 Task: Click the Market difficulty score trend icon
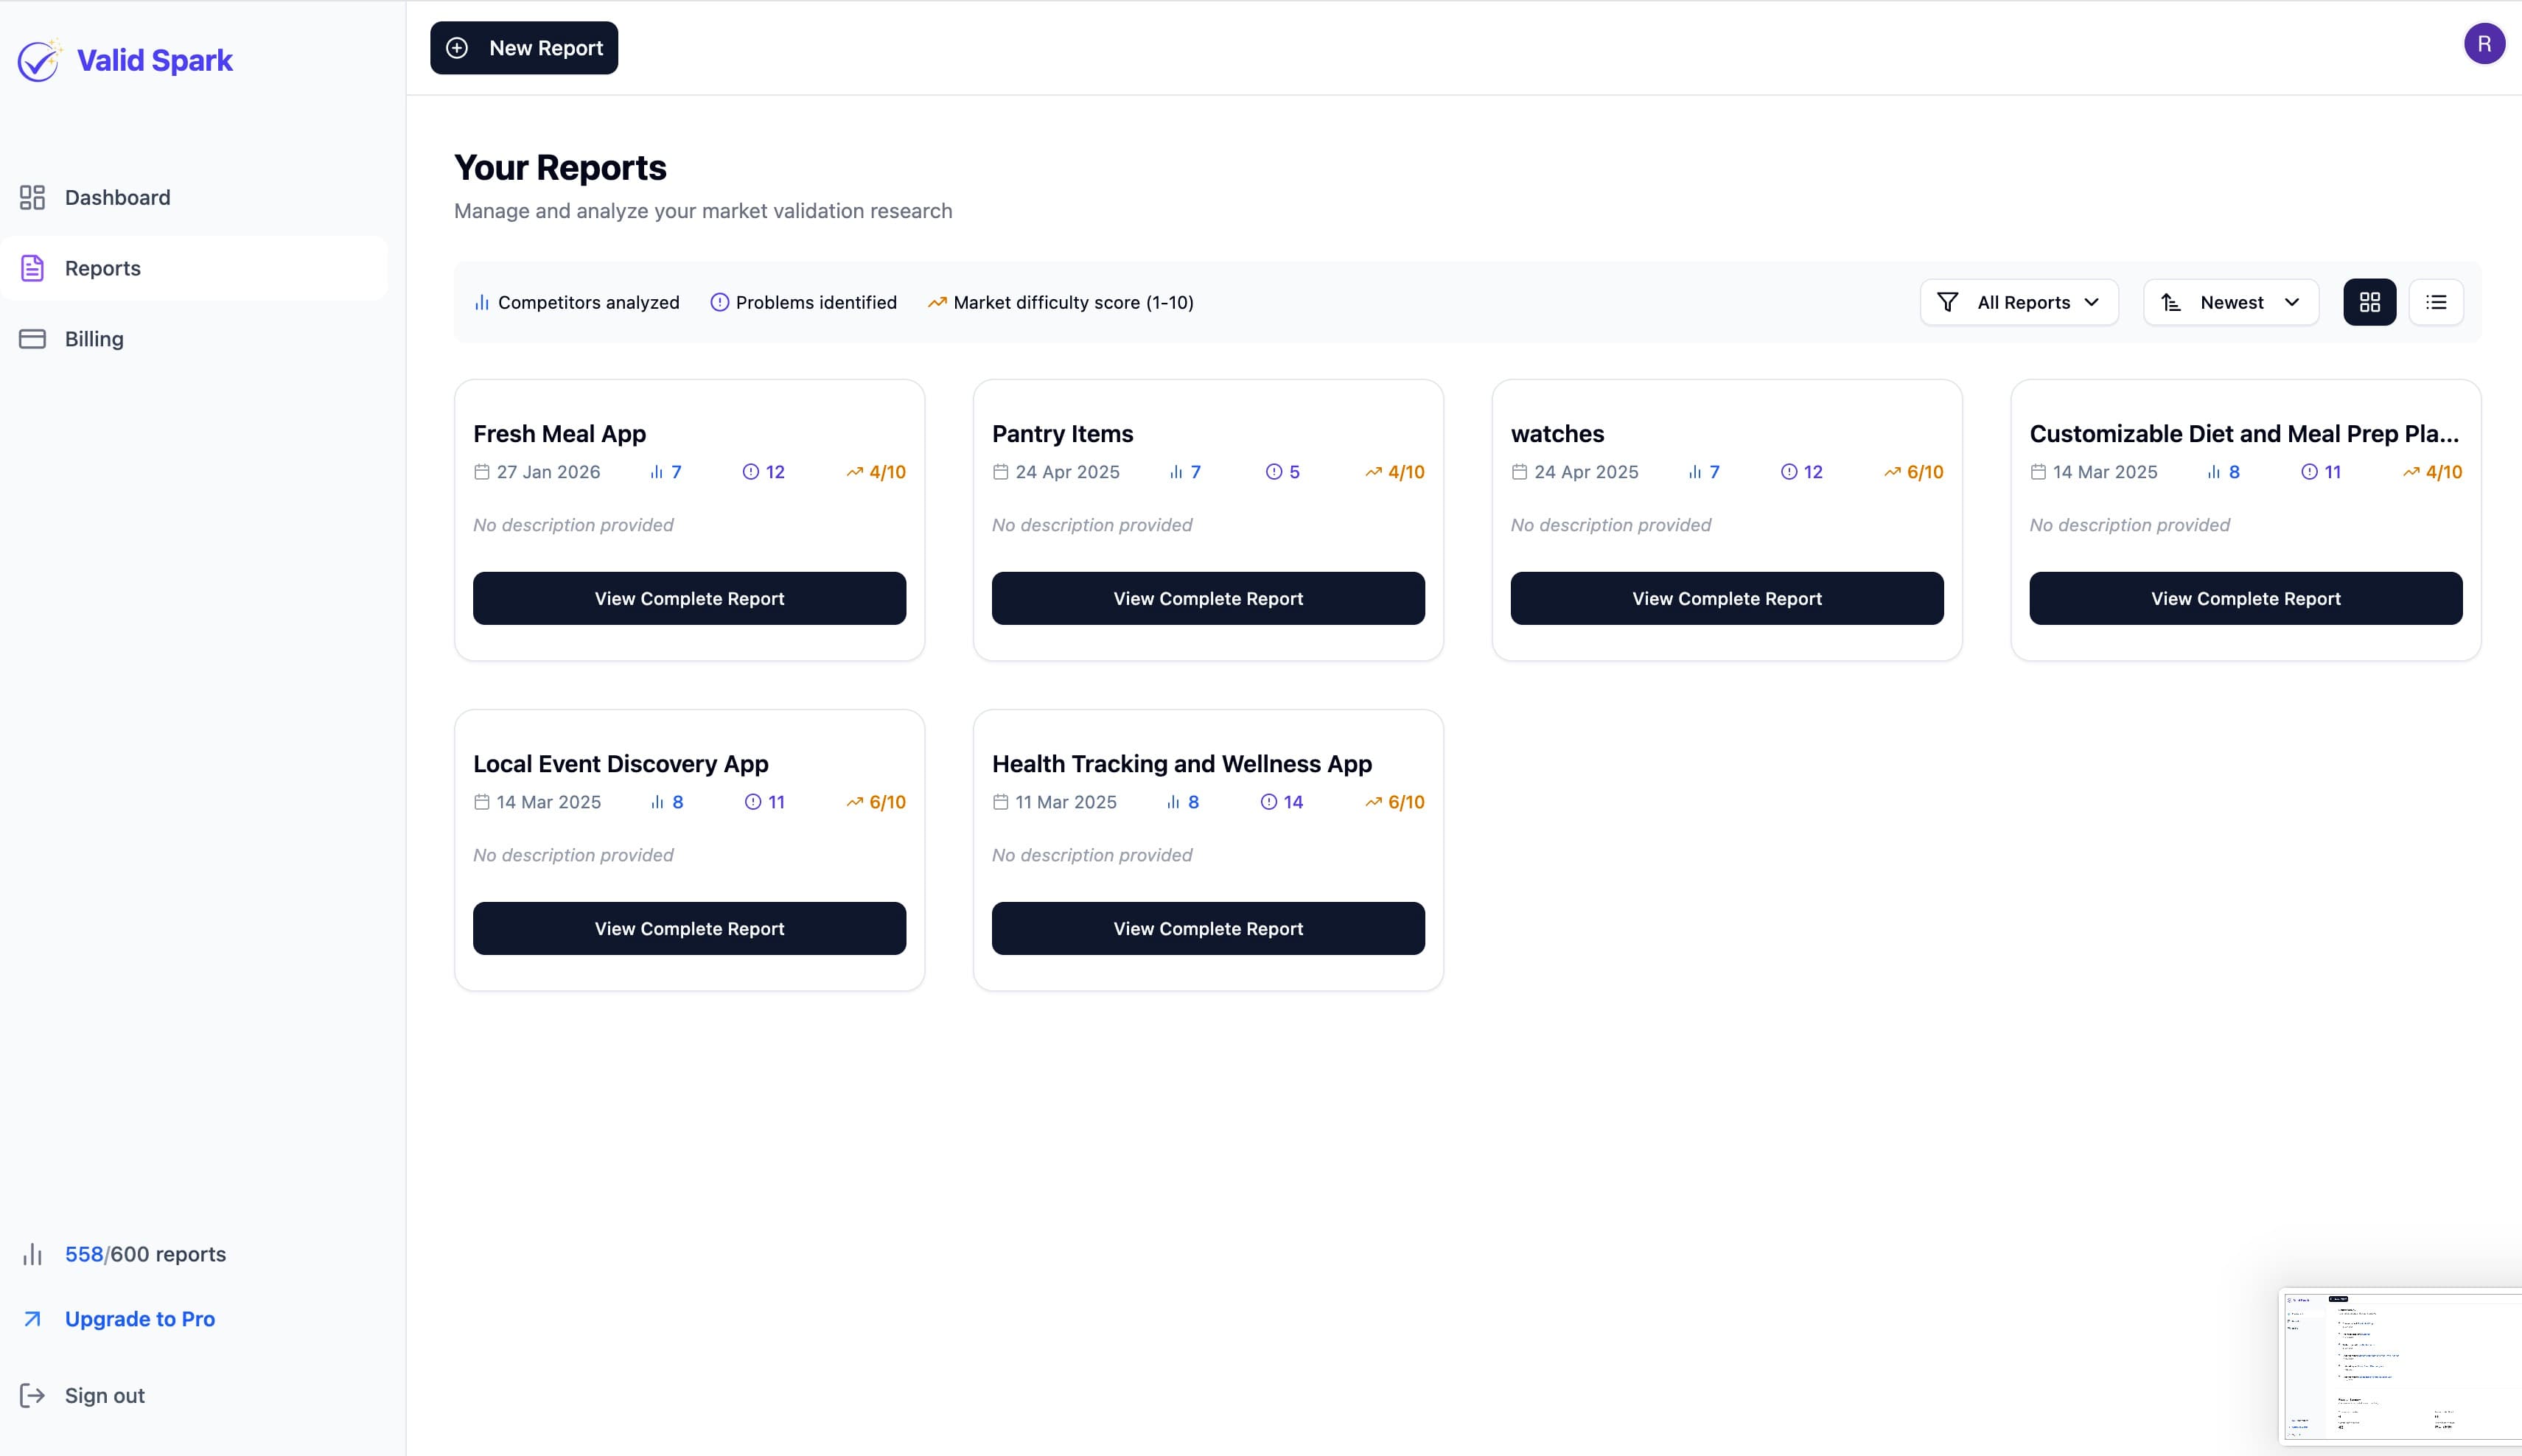[x=938, y=301]
